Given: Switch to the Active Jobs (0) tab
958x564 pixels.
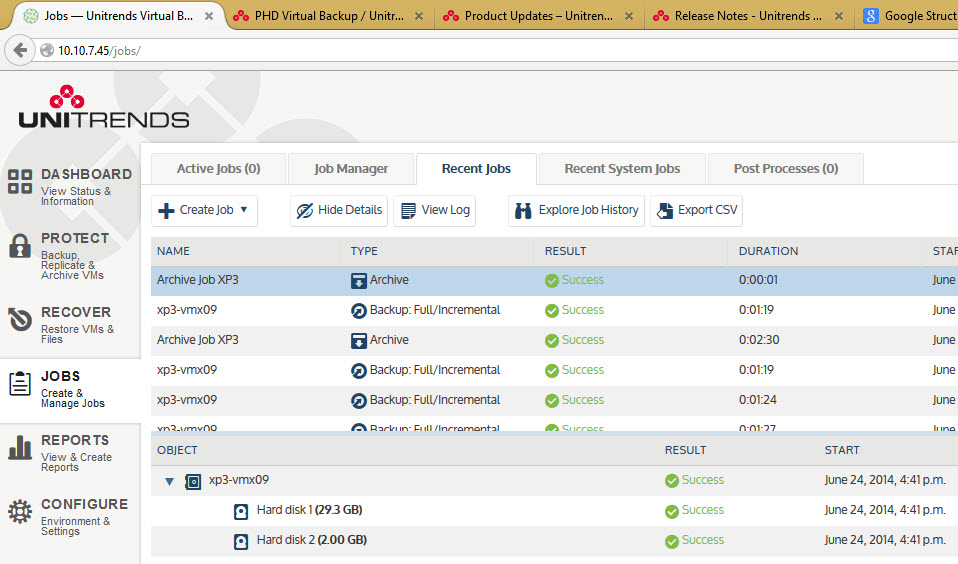Looking at the screenshot, I should (218, 169).
